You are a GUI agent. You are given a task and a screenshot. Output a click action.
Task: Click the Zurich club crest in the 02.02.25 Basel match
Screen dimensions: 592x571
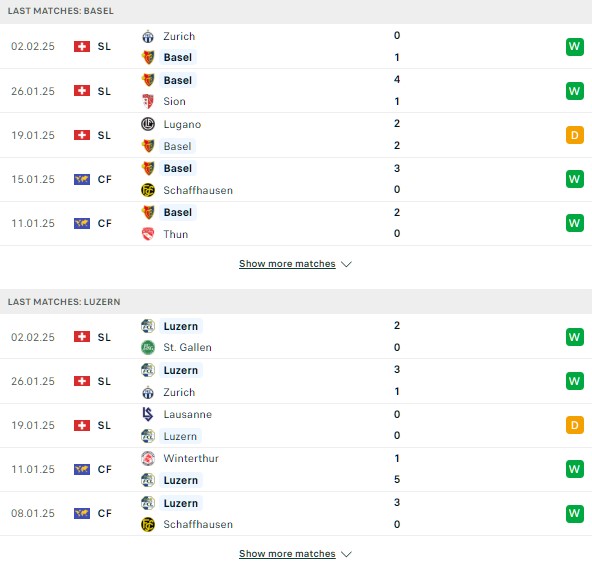pyautogui.click(x=148, y=37)
